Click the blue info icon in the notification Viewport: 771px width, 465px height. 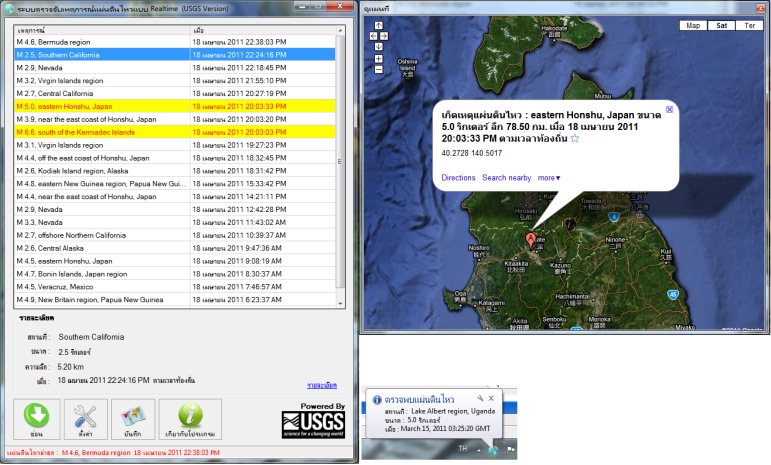[x=377, y=400]
